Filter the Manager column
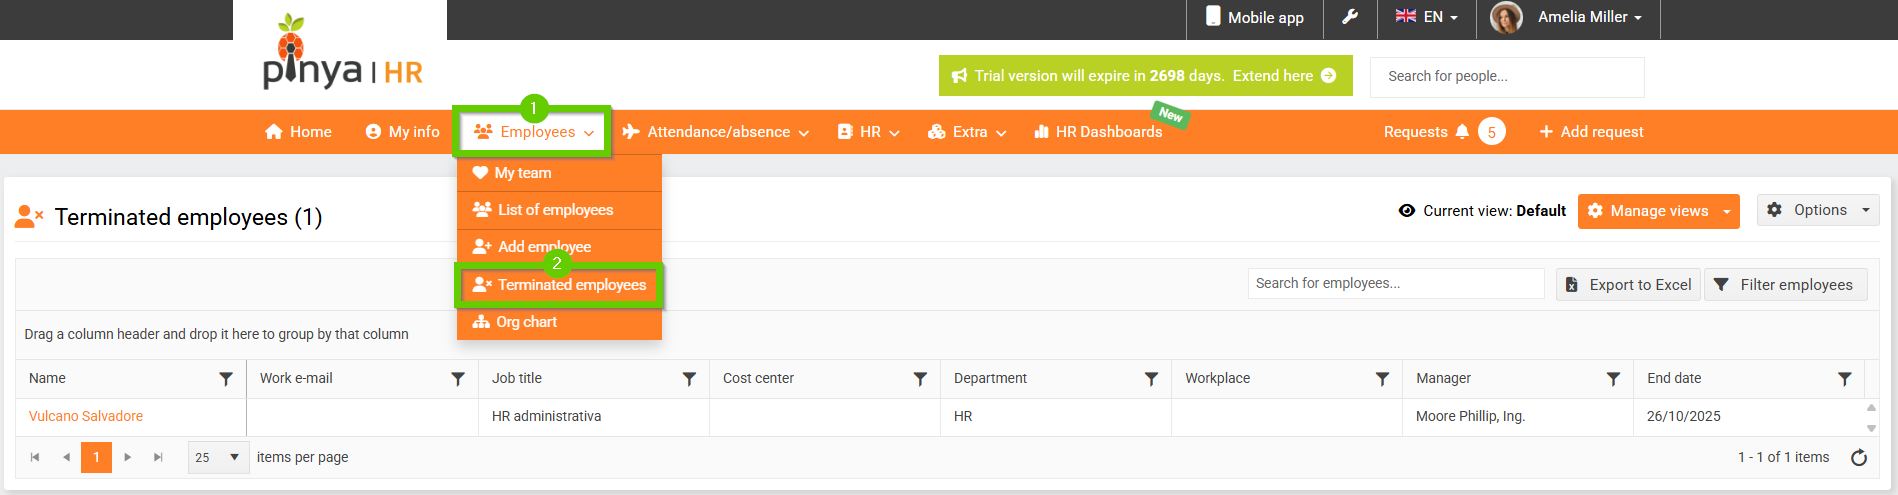1898x495 pixels. (1613, 379)
